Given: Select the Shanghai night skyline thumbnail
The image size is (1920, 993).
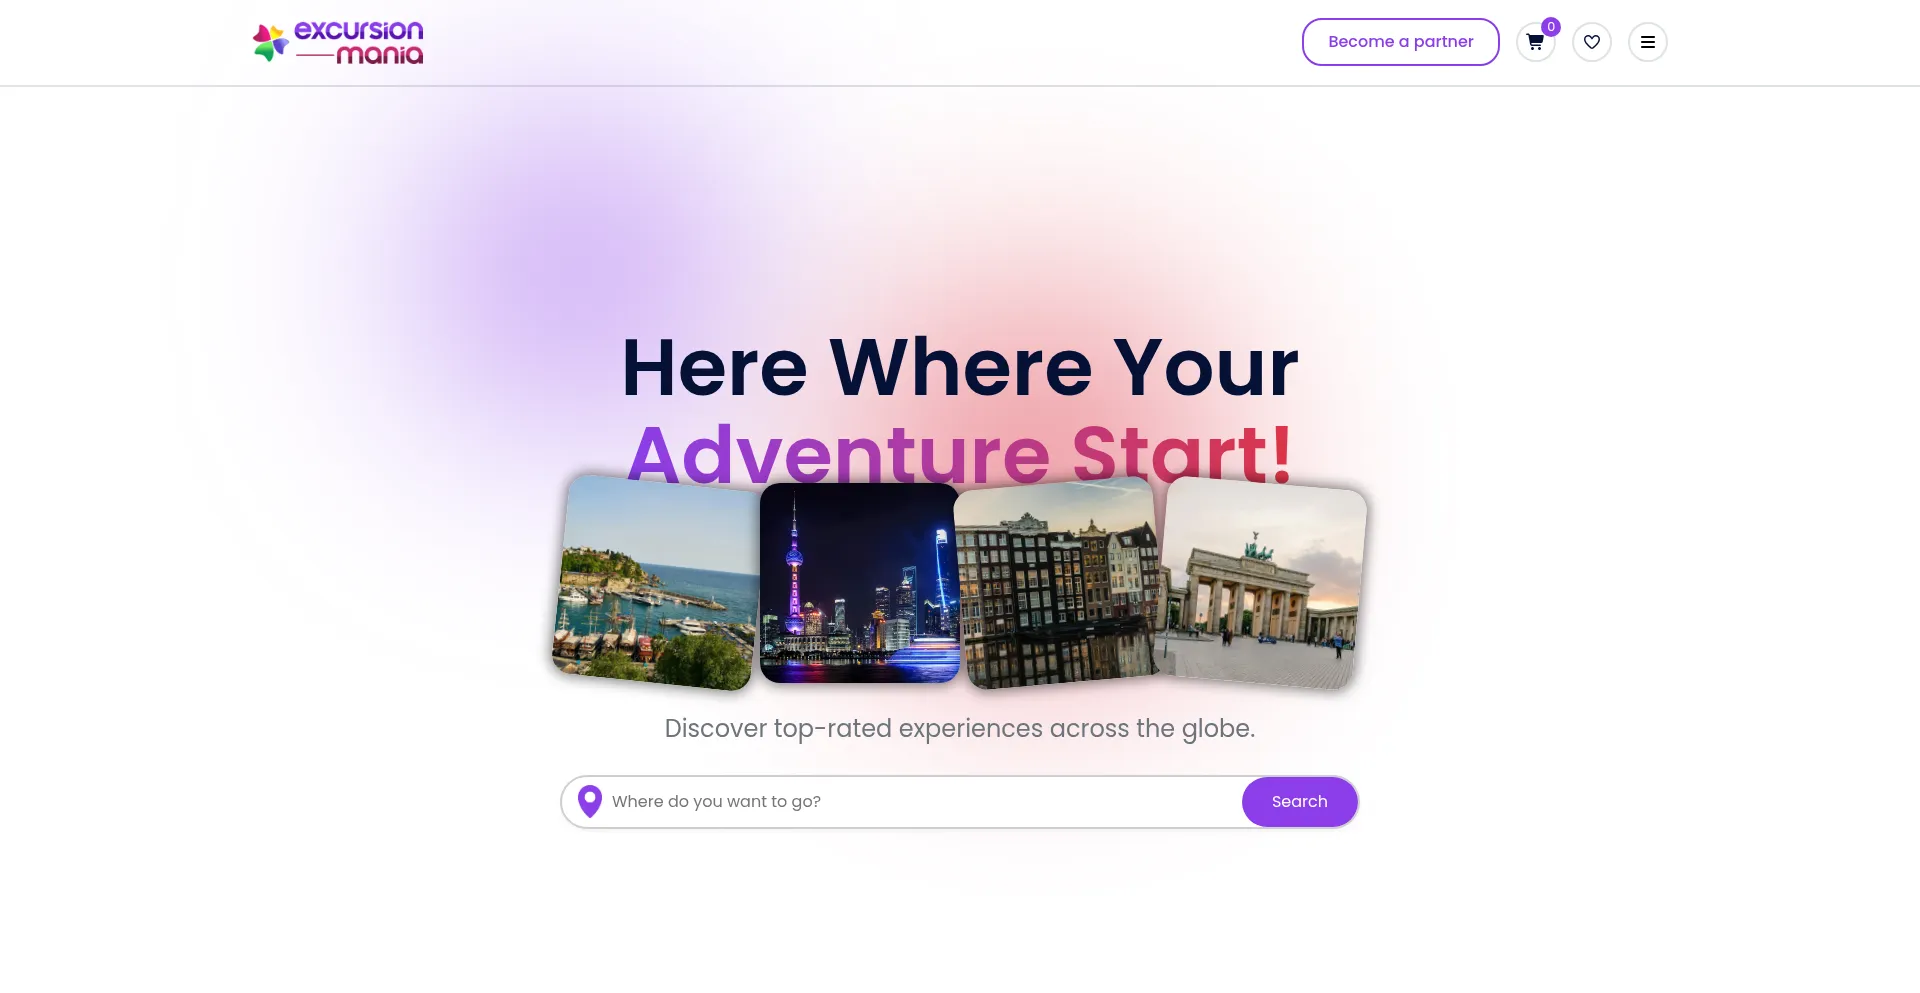Looking at the screenshot, I should point(860,583).
